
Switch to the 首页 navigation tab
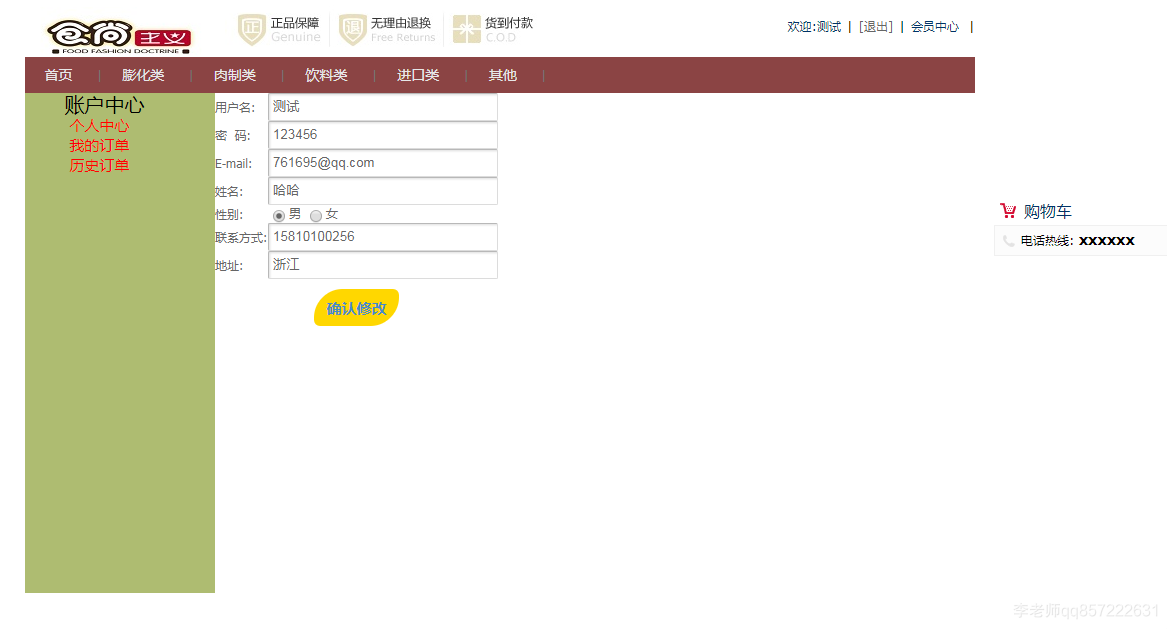[57, 75]
